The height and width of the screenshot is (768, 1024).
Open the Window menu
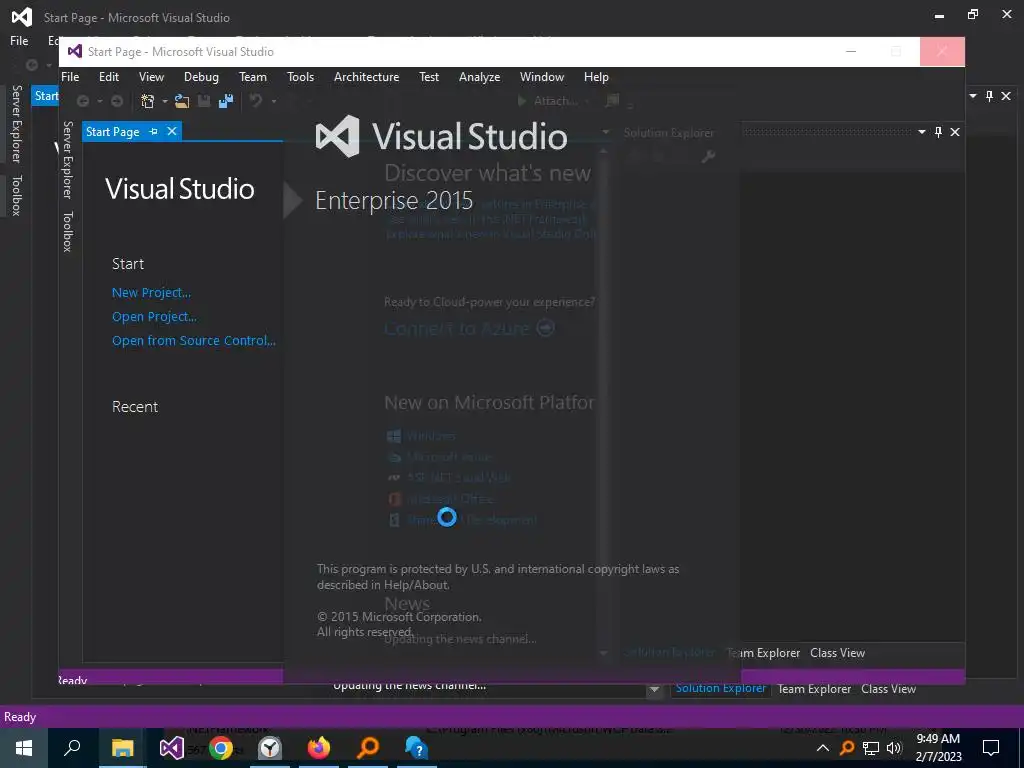tap(542, 77)
